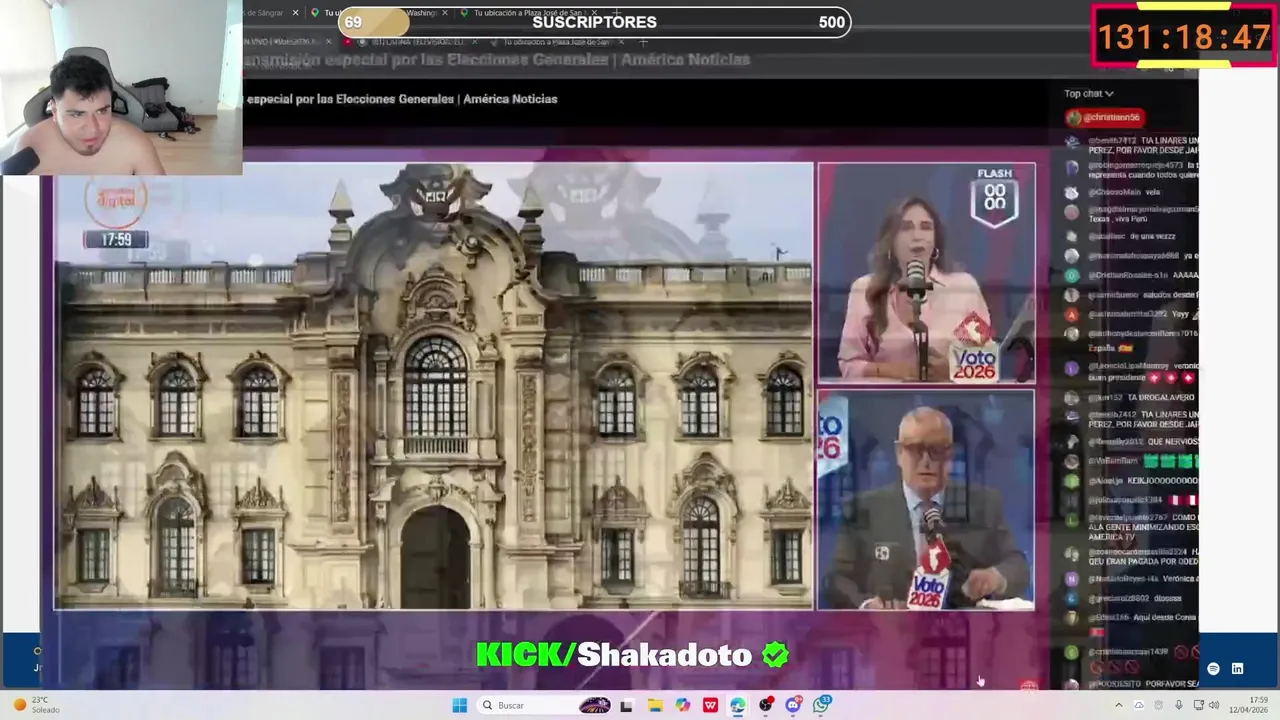Expand the system tray hidden icons chevron

point(1119,705)
